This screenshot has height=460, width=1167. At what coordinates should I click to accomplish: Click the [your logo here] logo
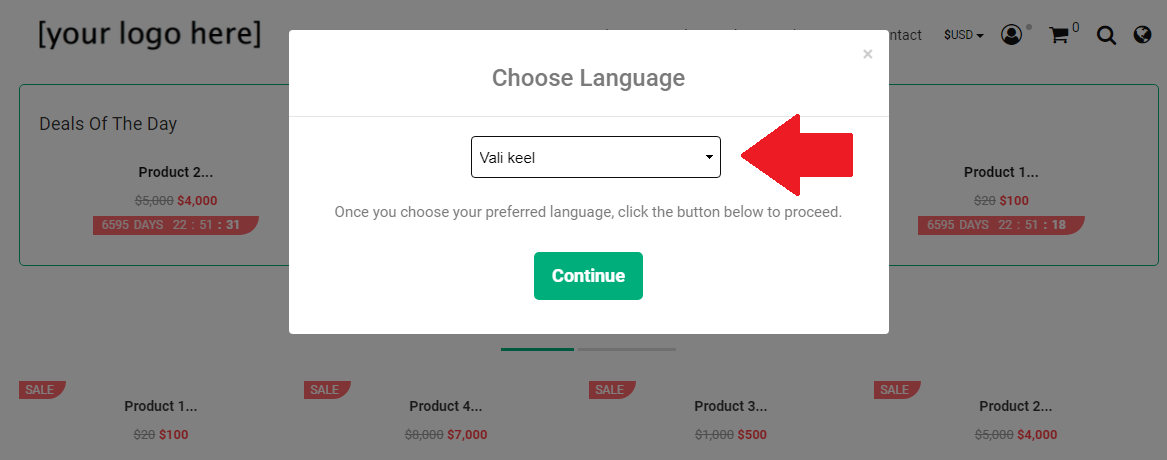coord(150,34)
